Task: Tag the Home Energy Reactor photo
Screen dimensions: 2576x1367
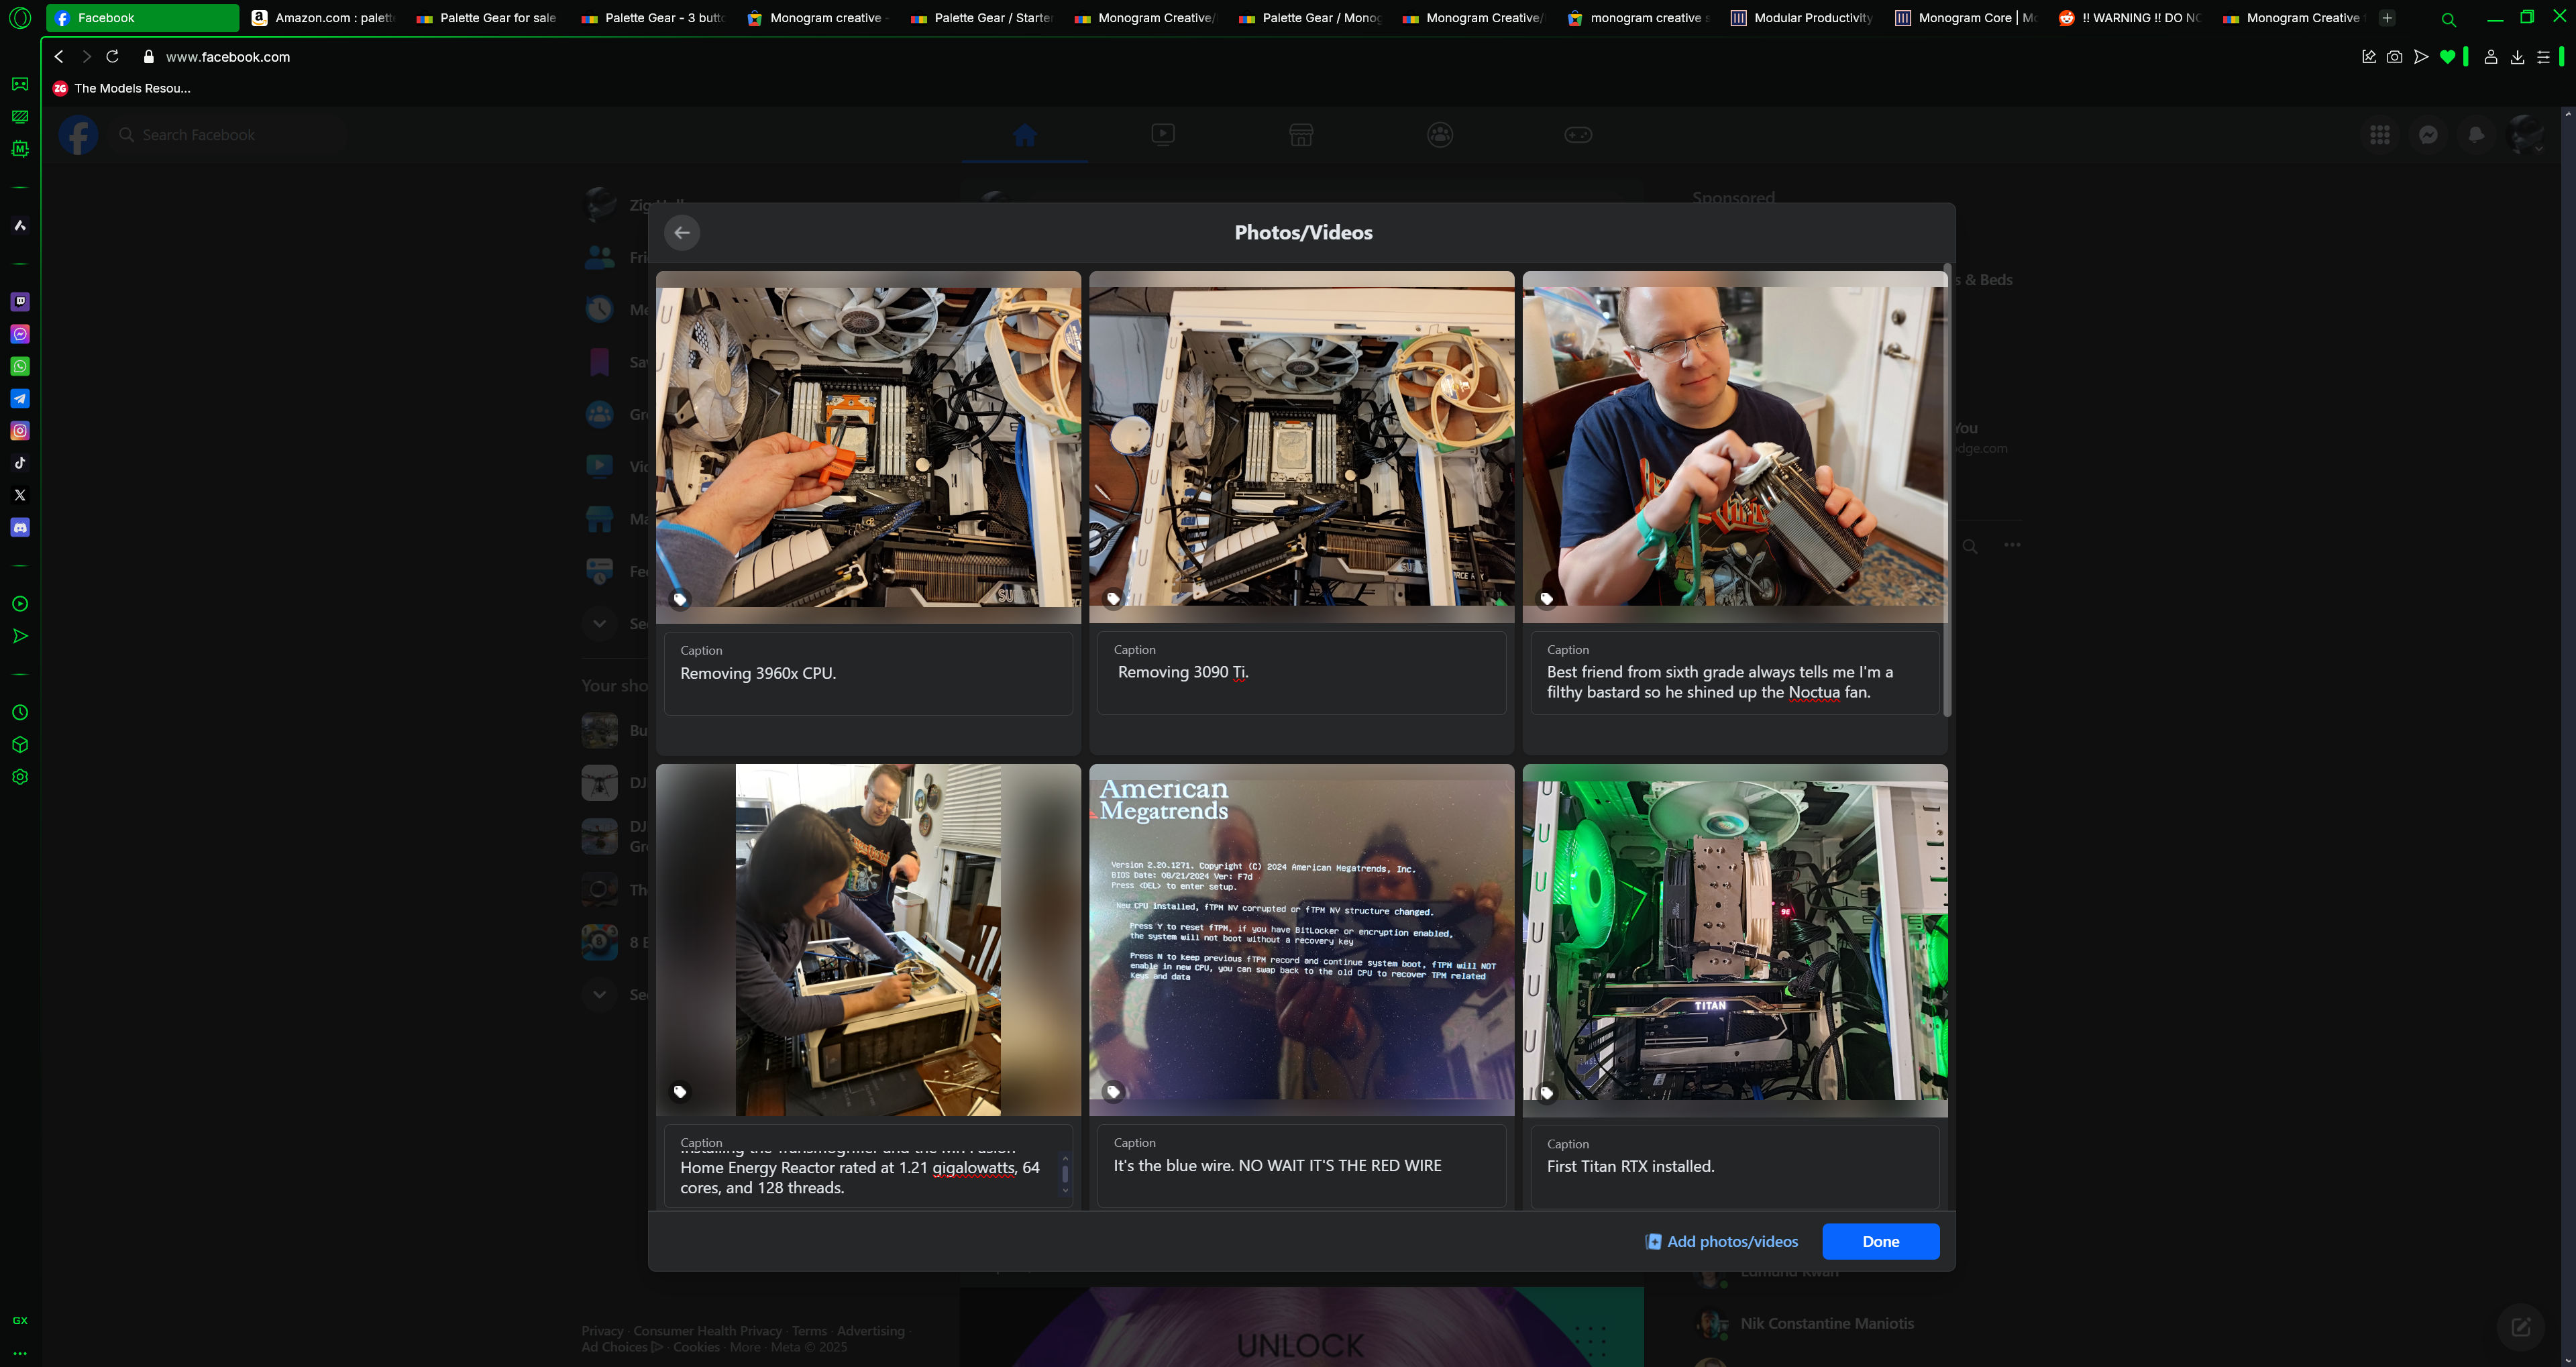Action: click(x=680, y=1092)
